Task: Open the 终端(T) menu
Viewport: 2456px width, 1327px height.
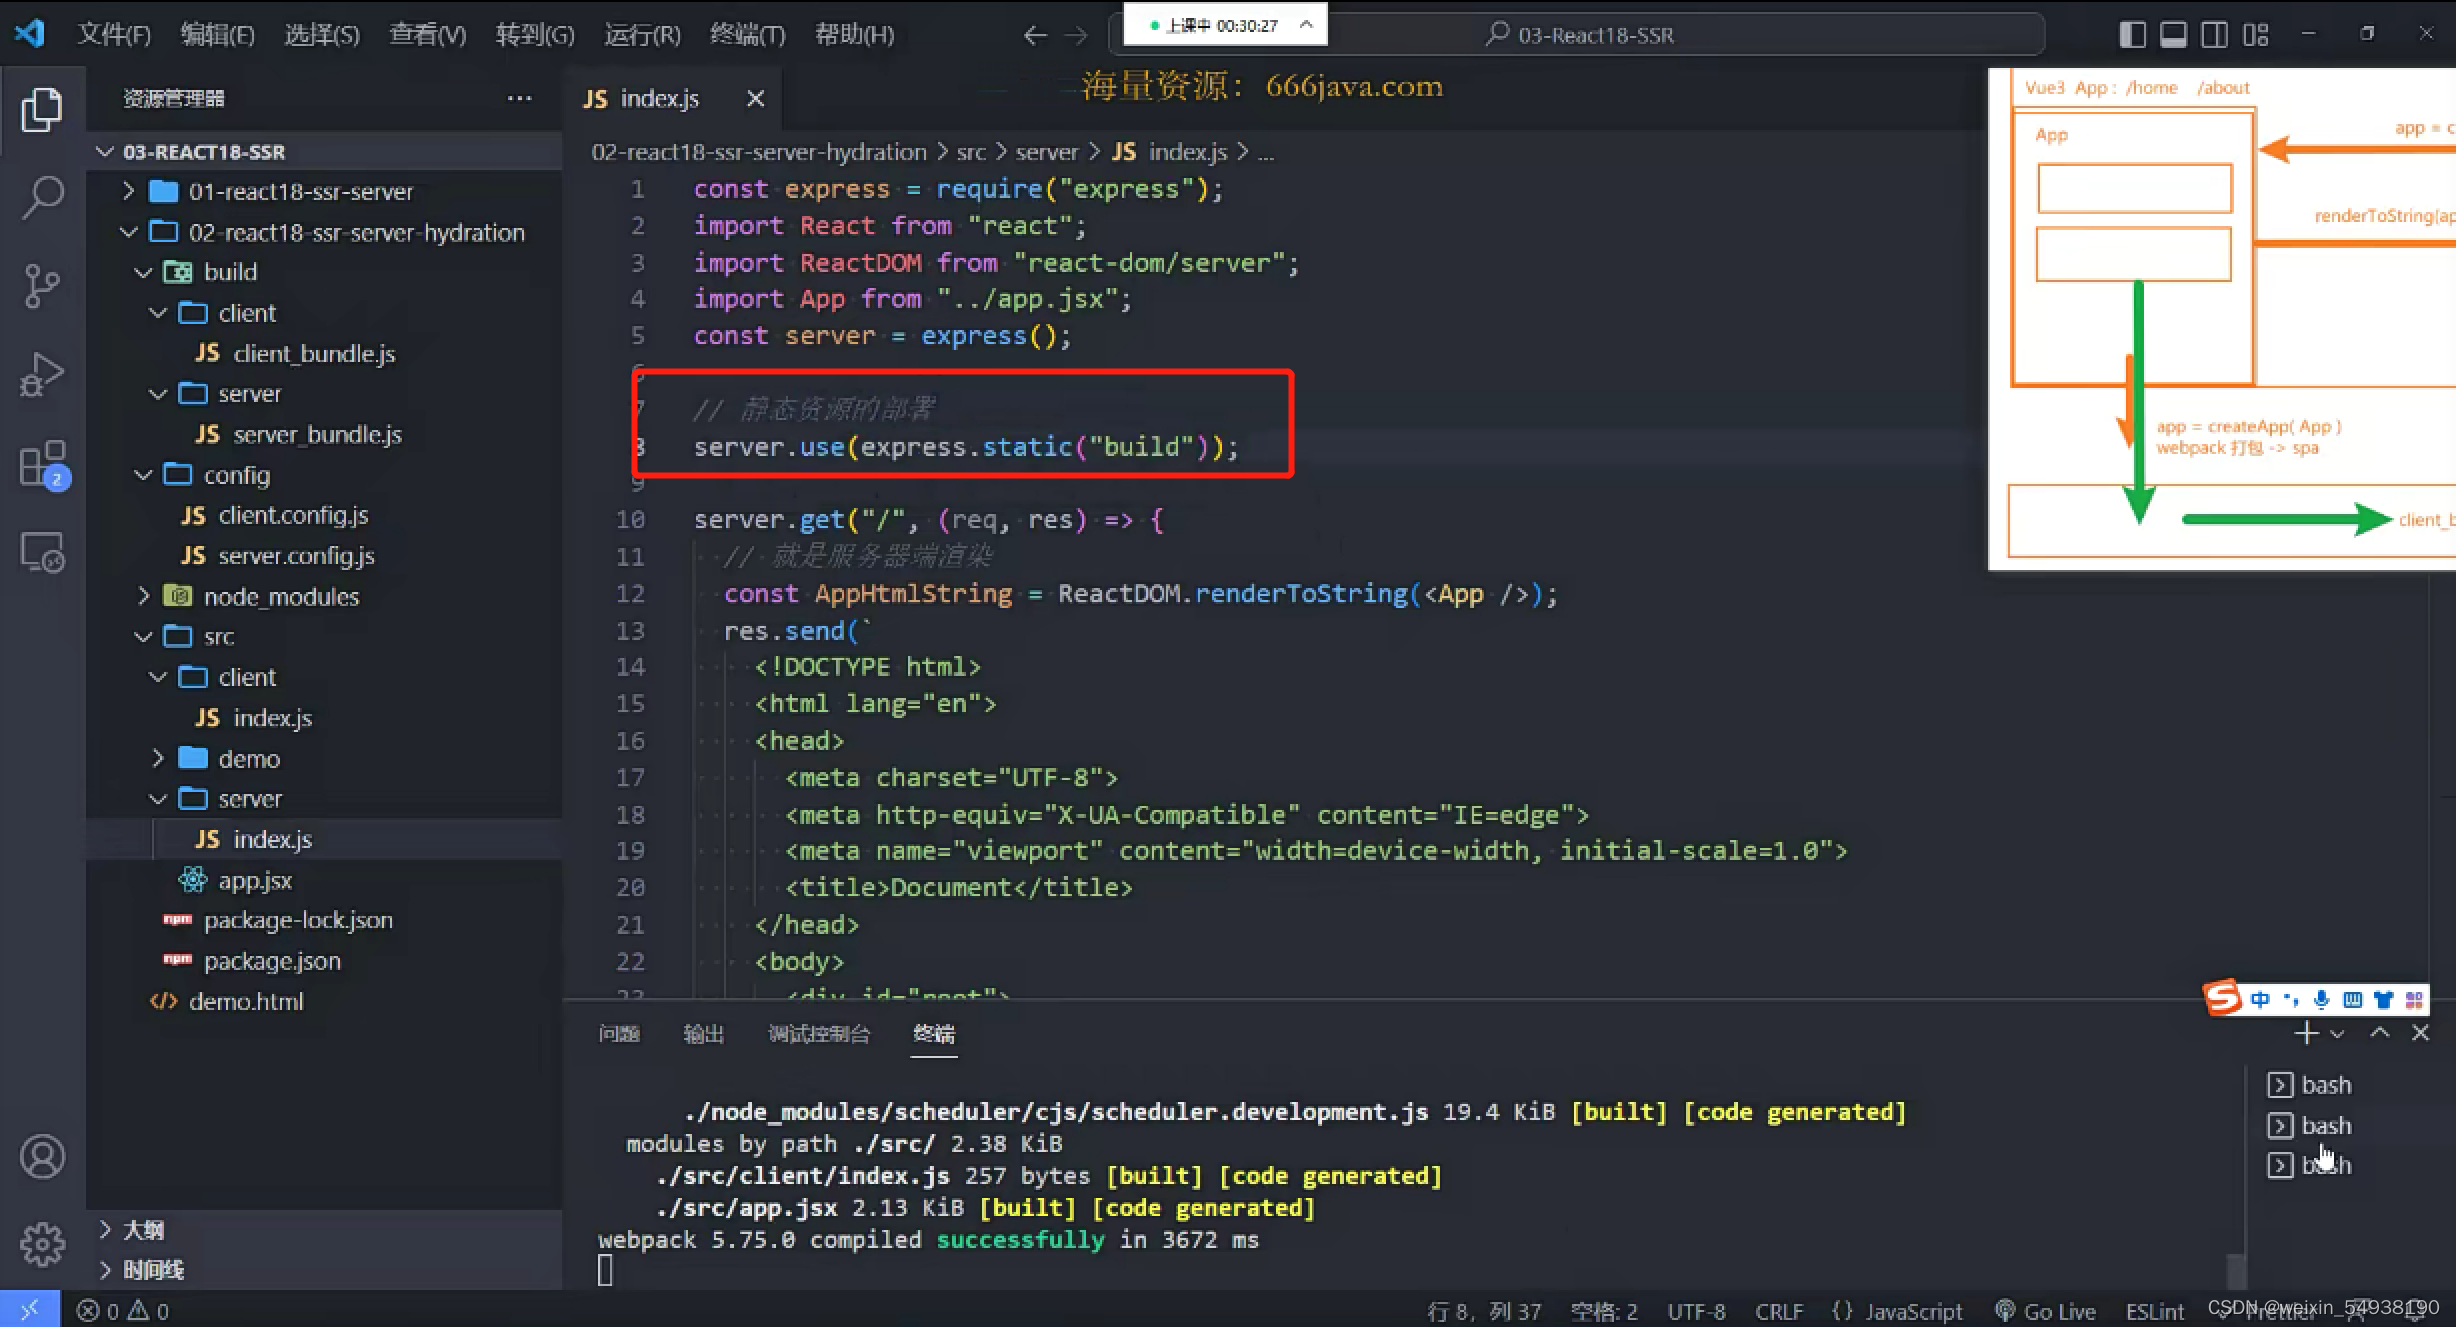Action: (x=747, y=35)
